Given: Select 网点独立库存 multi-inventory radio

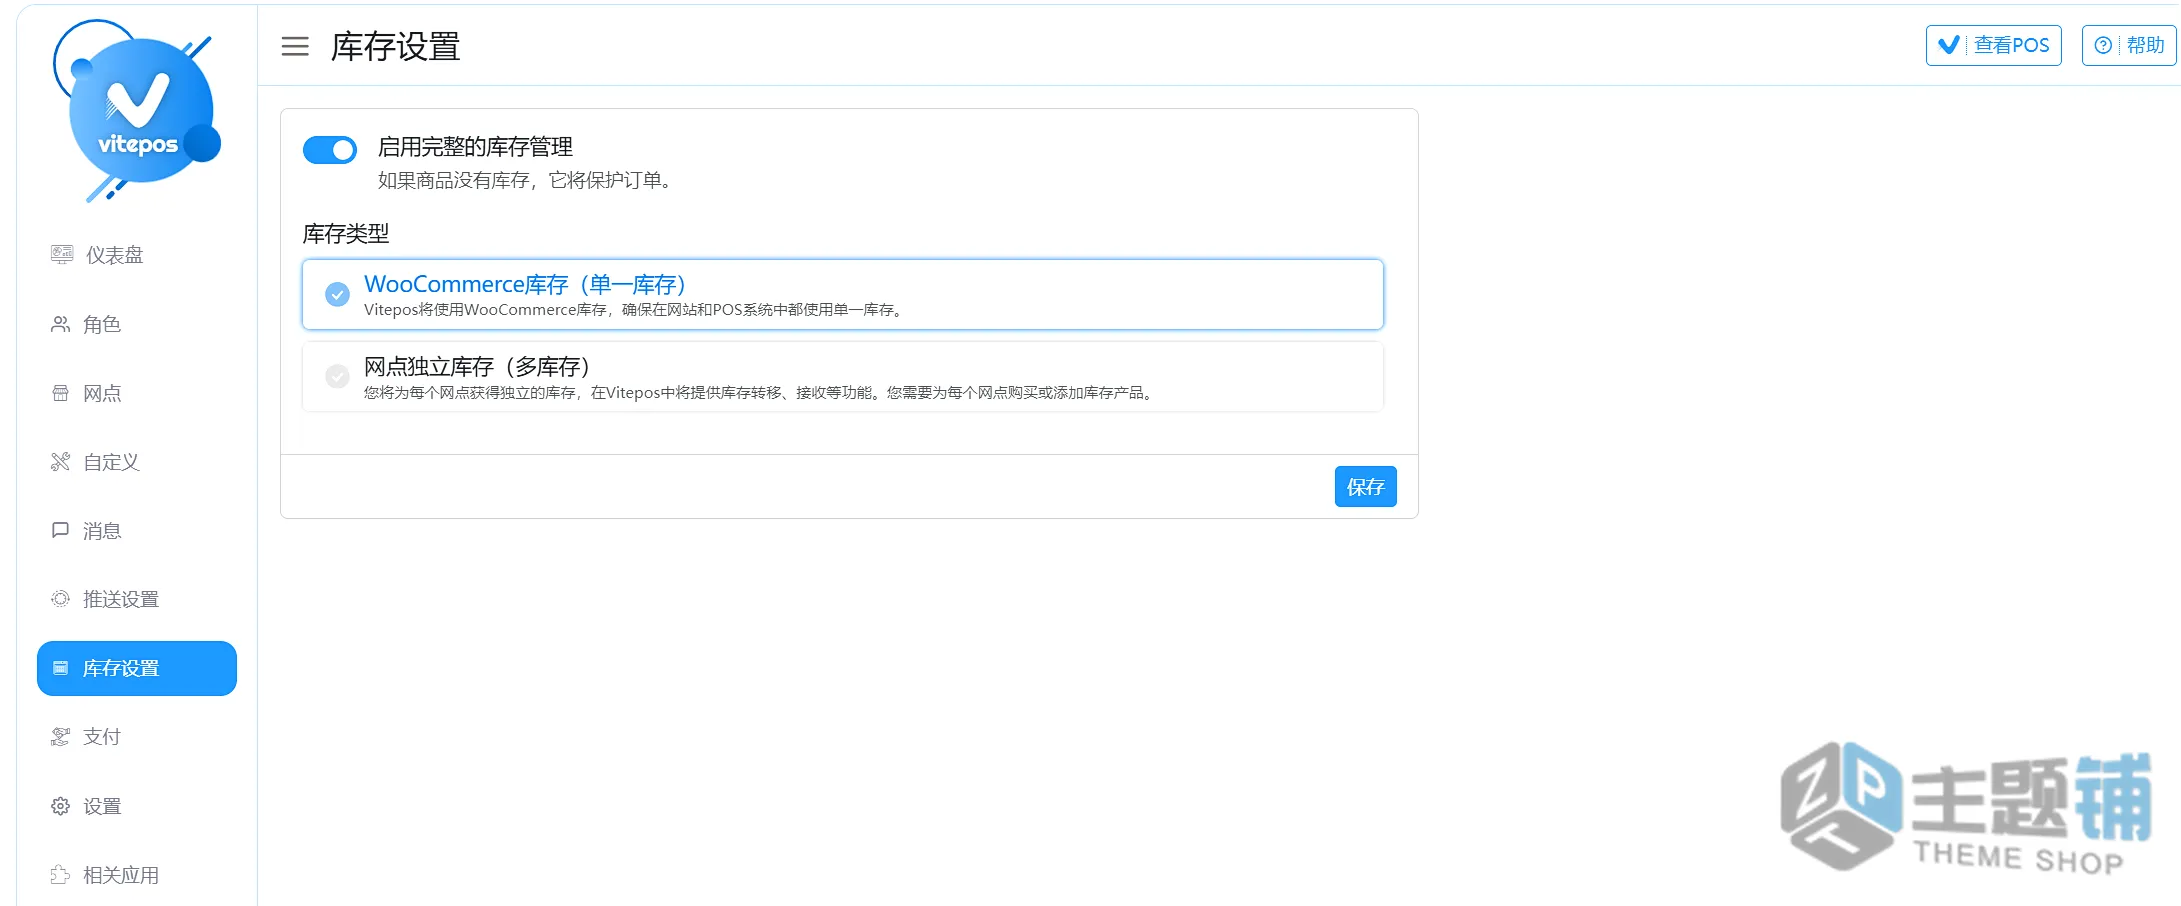Looking at the screenshot, I should pyautogui.click(x=337, y=376).
